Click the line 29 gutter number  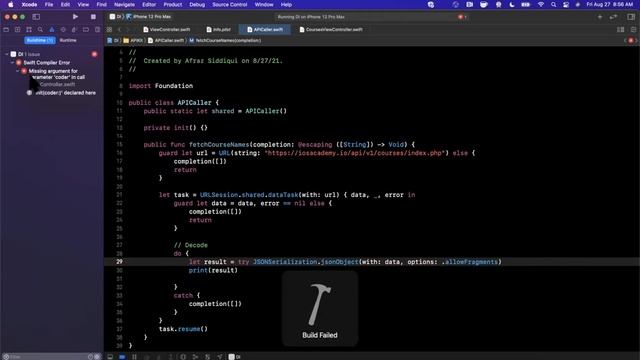tap(119, 262)
